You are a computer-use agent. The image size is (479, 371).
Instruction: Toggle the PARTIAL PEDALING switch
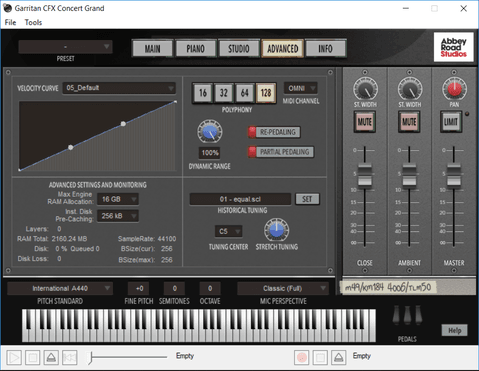[x=281, y=152]
